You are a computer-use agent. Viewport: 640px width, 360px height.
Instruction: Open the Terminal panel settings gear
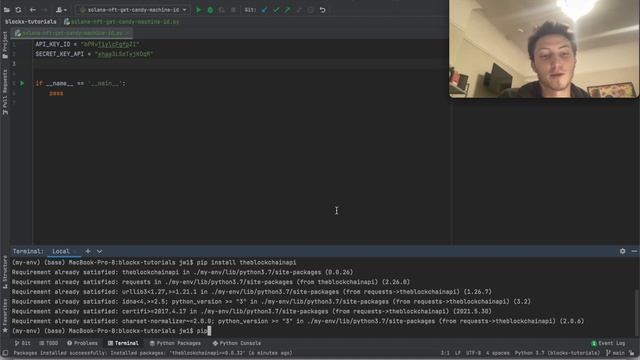coord(622,251)
